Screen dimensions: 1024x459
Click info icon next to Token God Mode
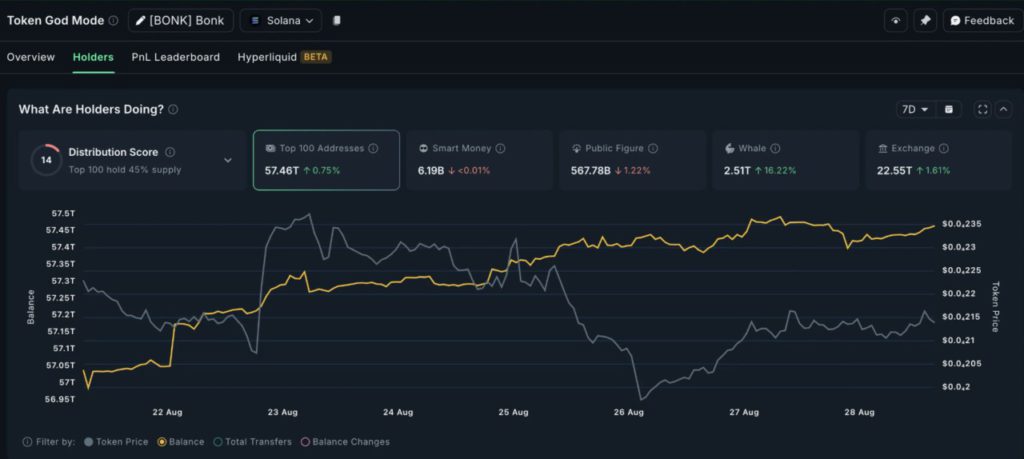113,20
